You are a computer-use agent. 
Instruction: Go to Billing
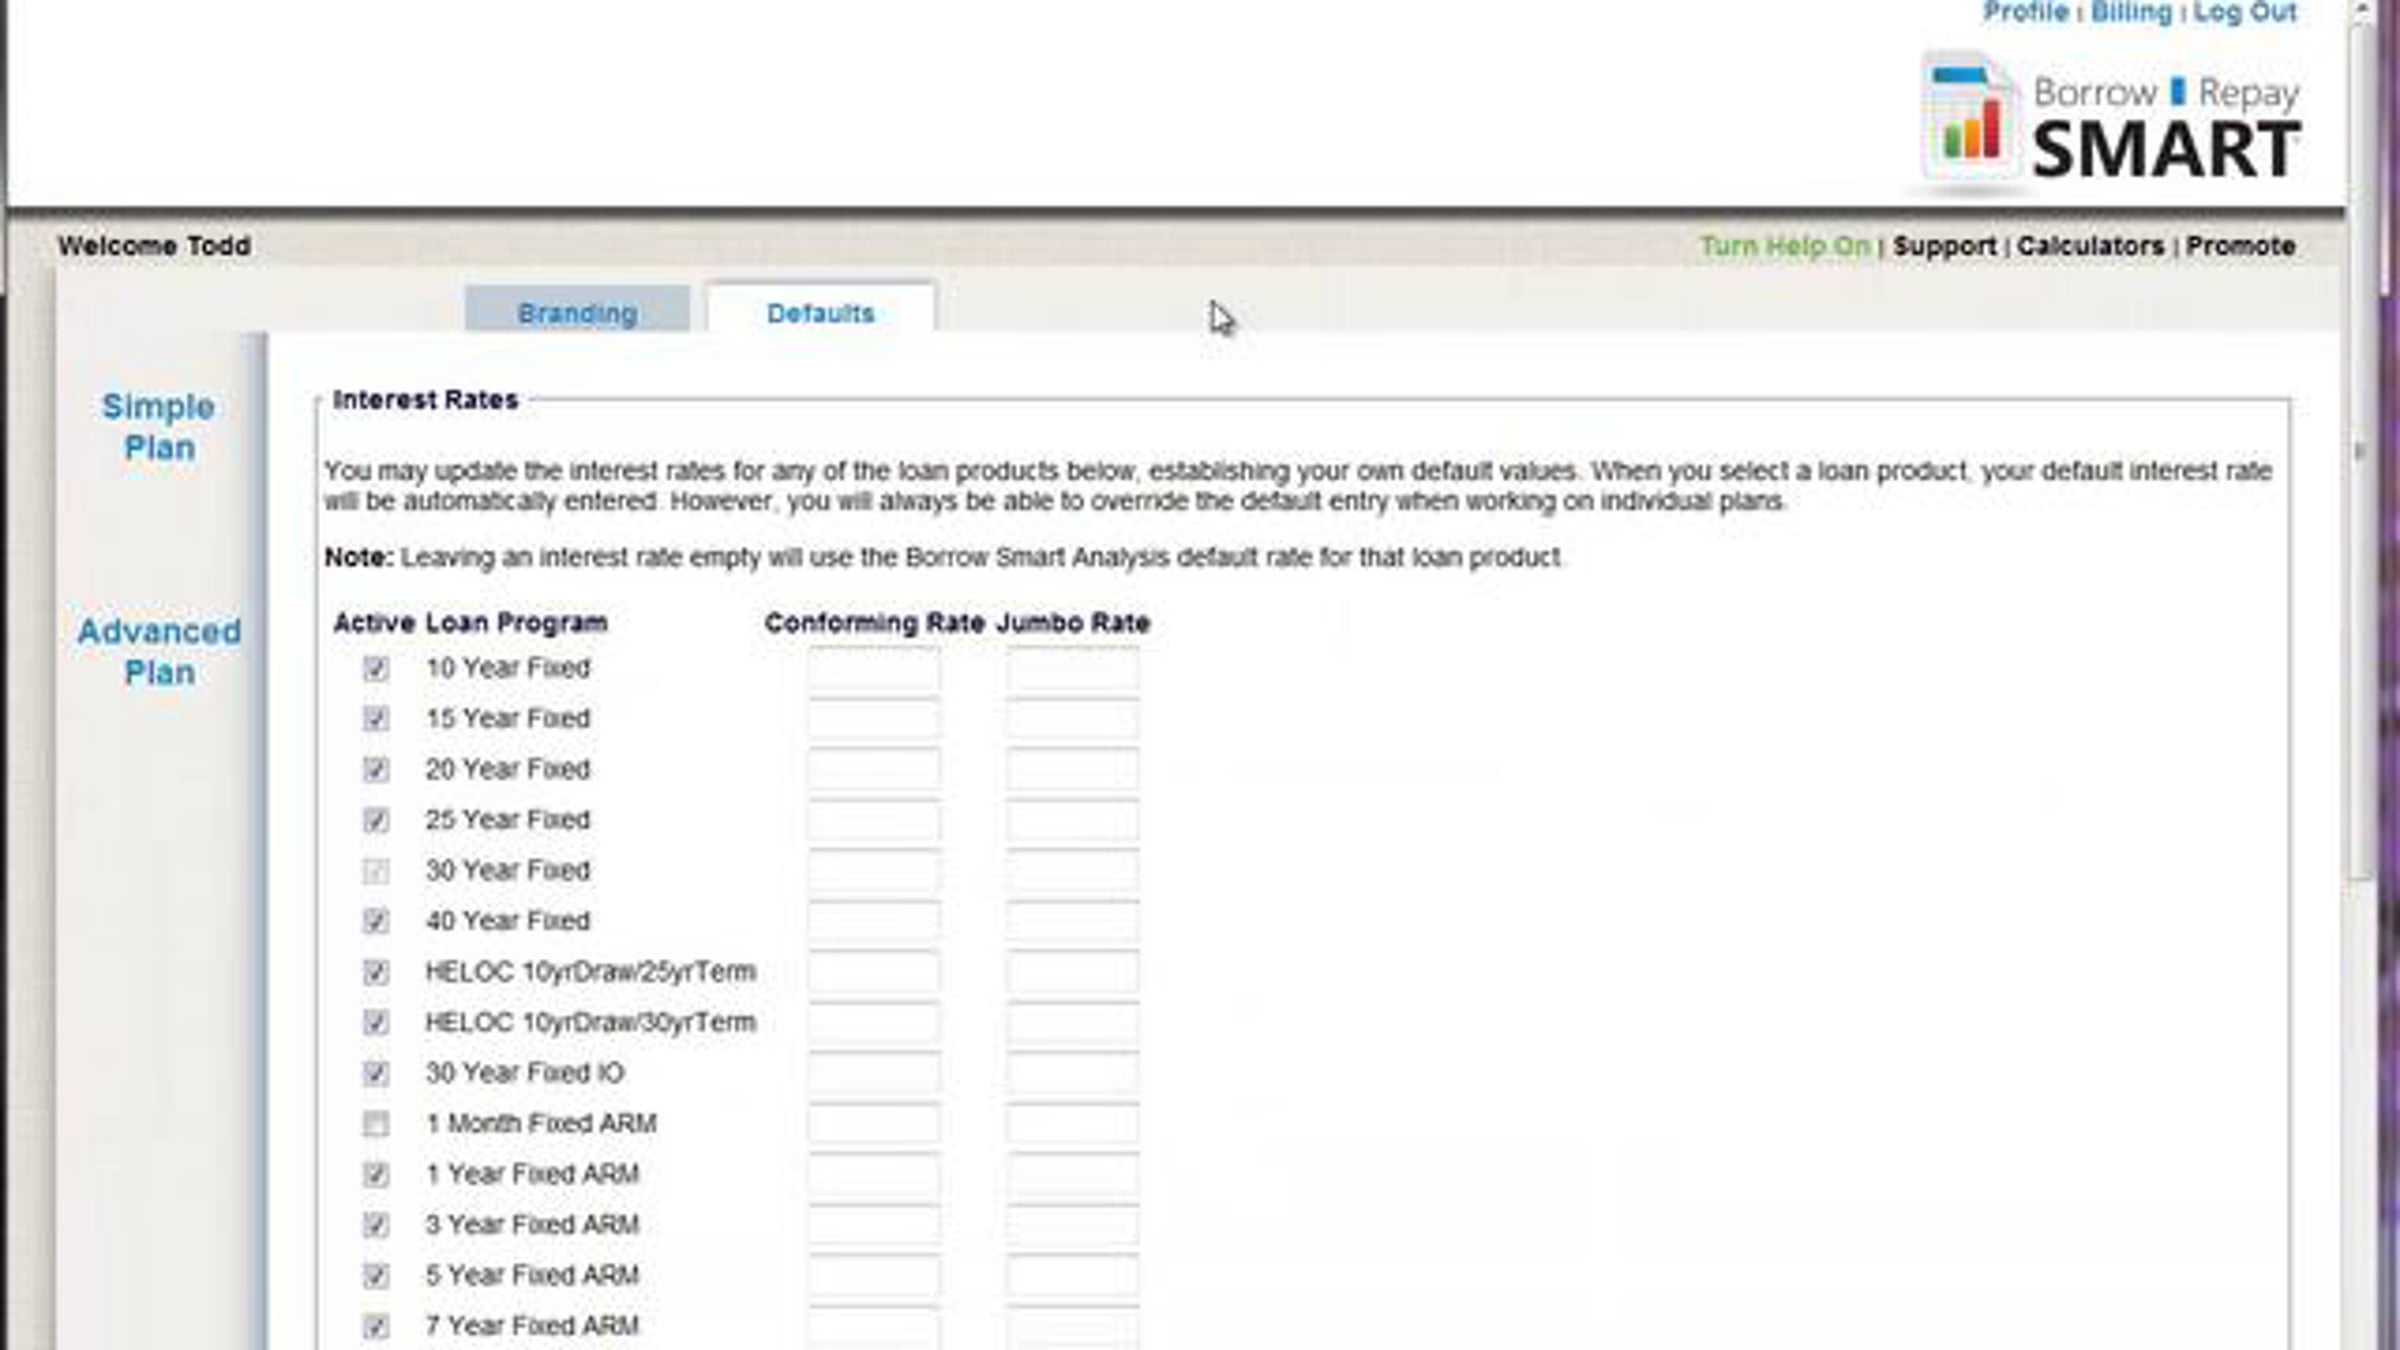coord(2131,13)
